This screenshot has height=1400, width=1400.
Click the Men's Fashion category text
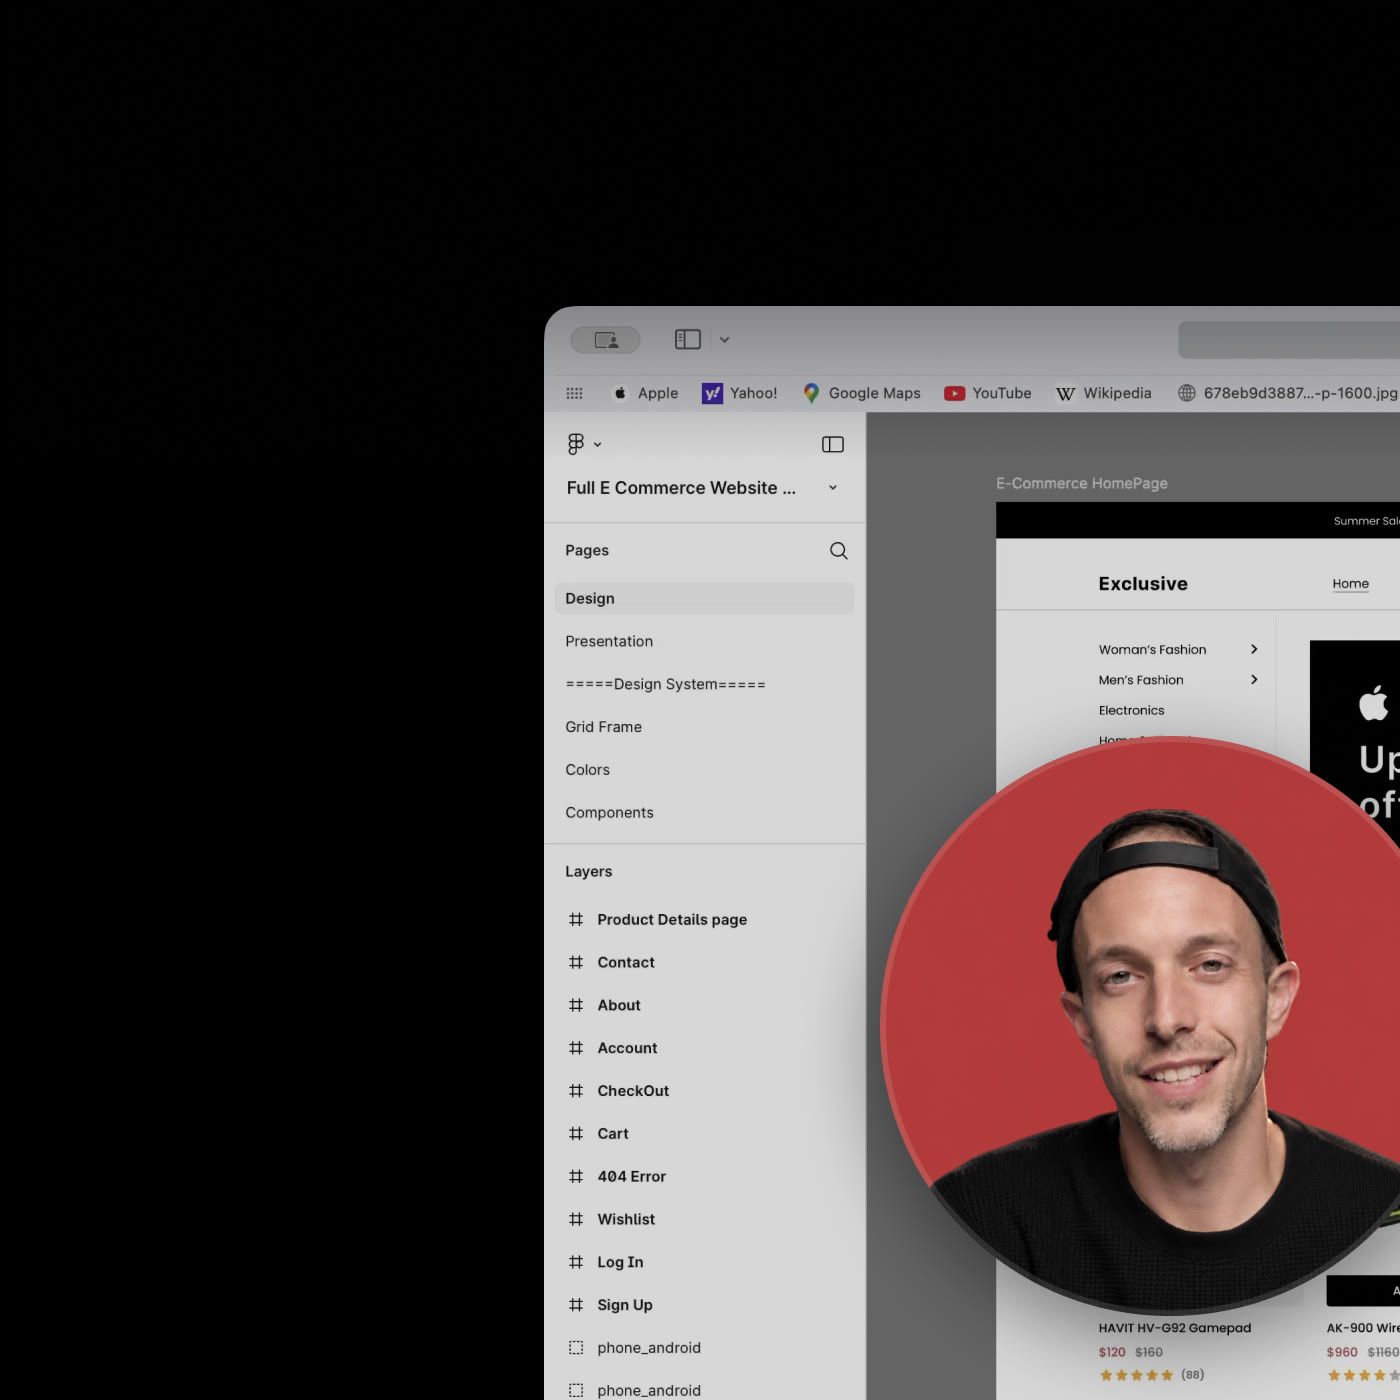coord(1141,680)
